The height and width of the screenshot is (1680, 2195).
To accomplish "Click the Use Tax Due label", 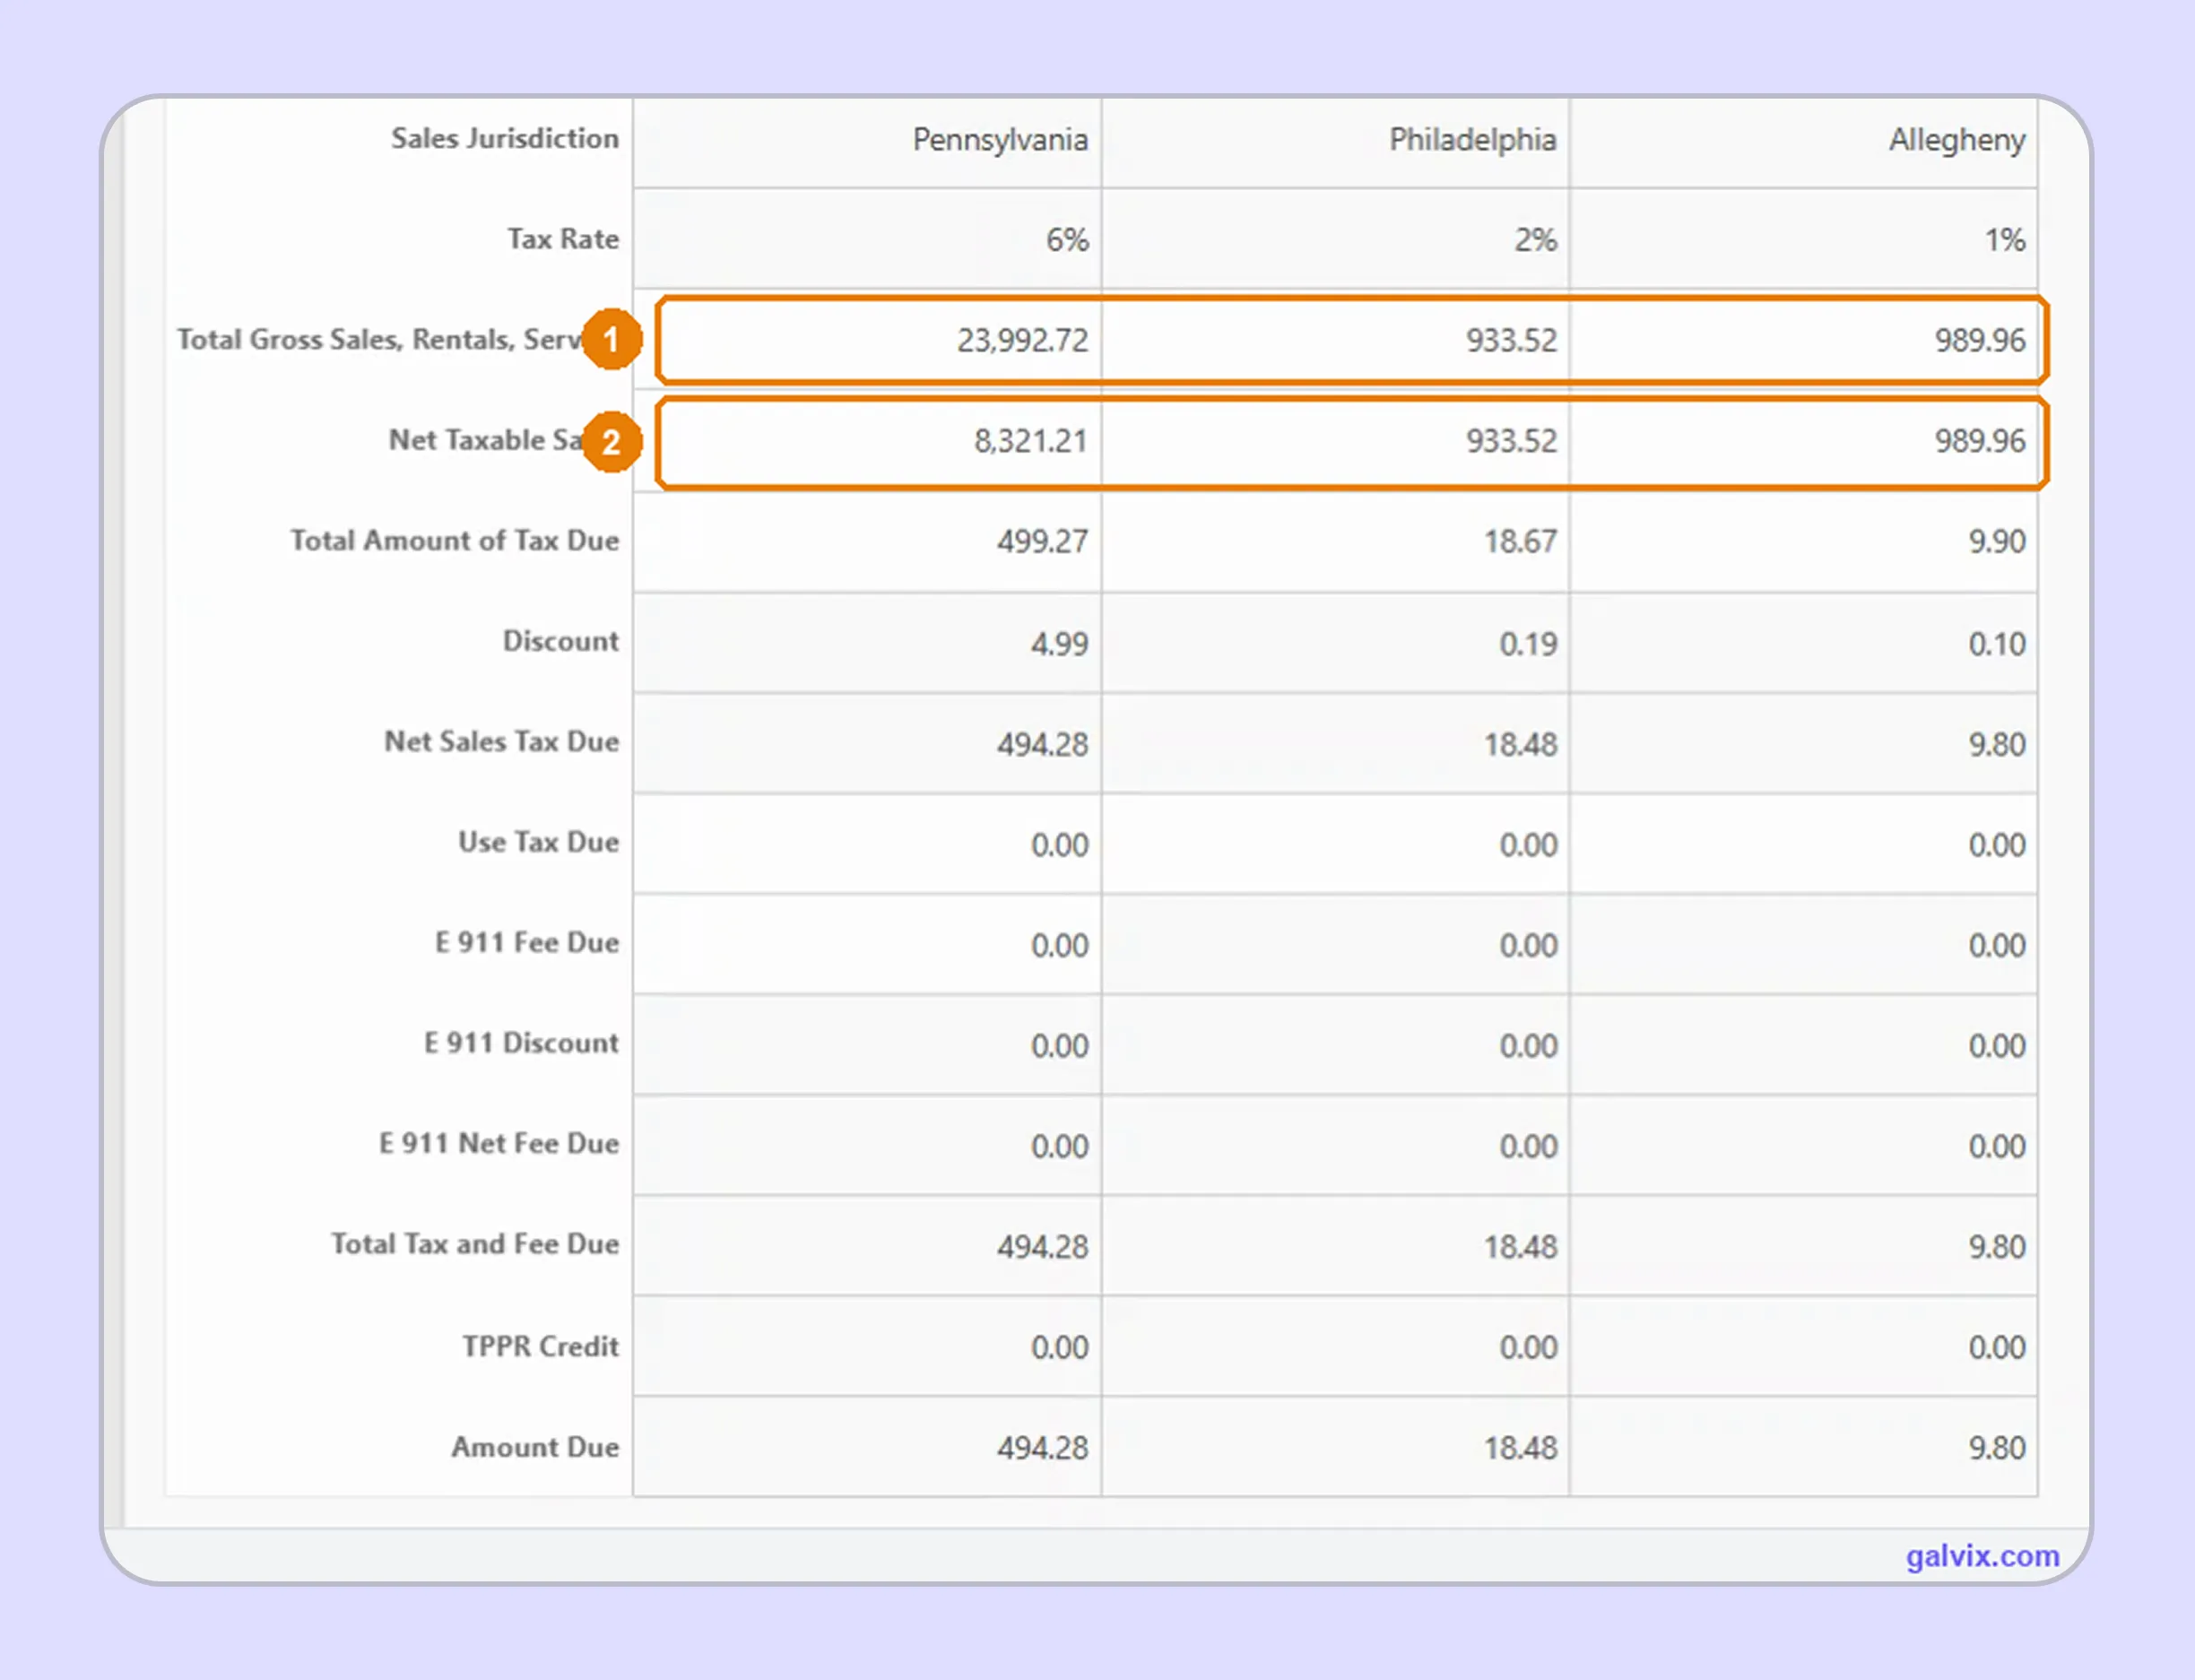I will point(539,842).
